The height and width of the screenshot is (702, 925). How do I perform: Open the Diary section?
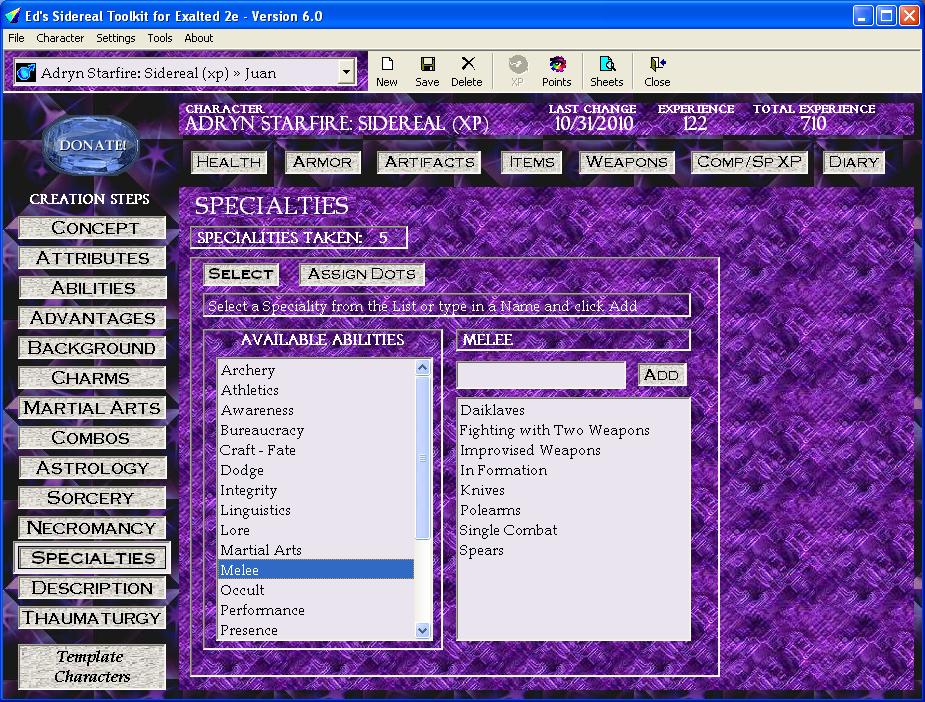[854, 162]
